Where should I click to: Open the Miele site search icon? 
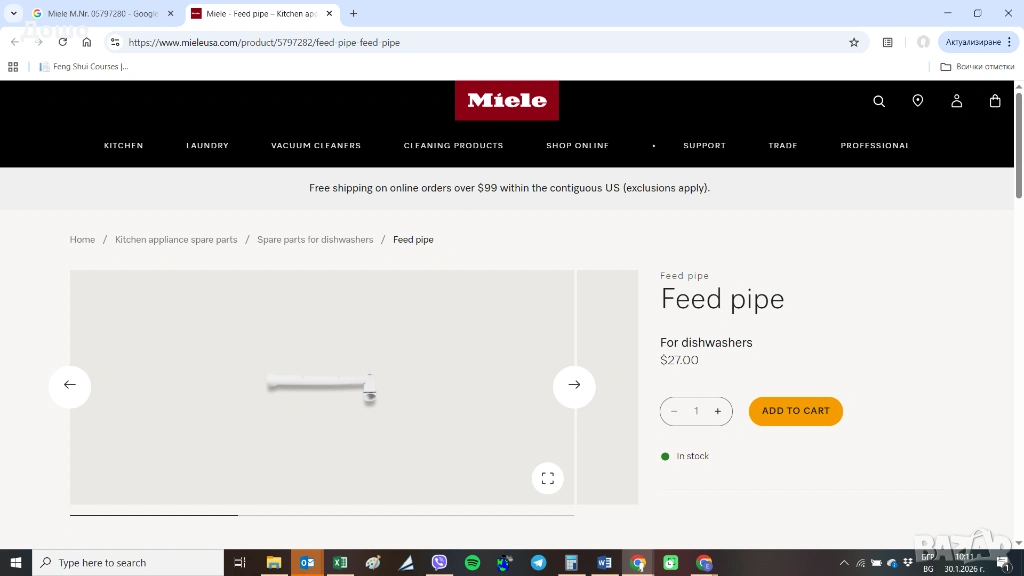(x=879, y=101)
